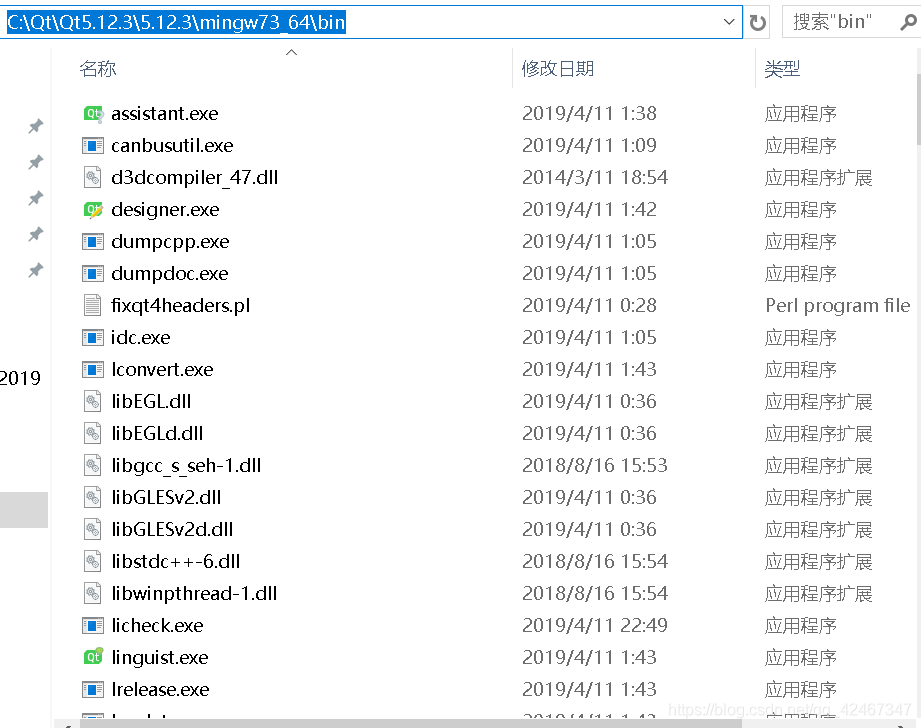This screenshot has height=728, width=921.
Task: Click the date 2019/4/11 1:42
Action: click(x=589, y=209)
